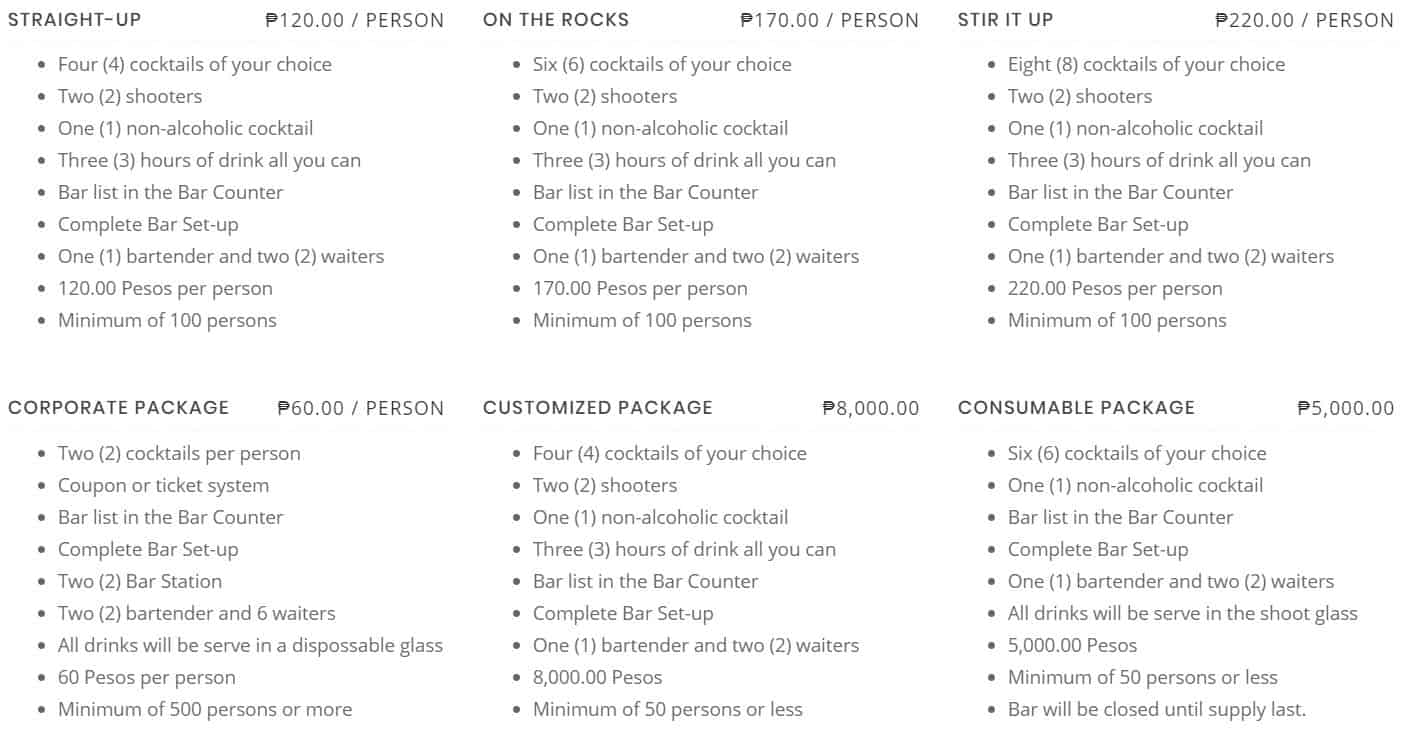Click 'Eight (8) cocktails of your choice'
The height and width of the screenshot is (741, 1409).
(x=1146, y=65)
